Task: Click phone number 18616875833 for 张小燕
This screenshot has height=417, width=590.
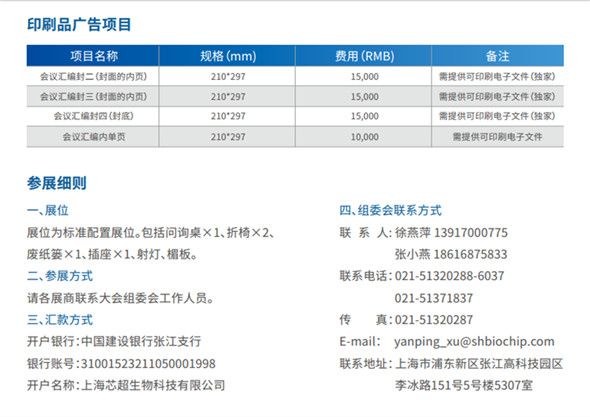Action: pos(470,254)
